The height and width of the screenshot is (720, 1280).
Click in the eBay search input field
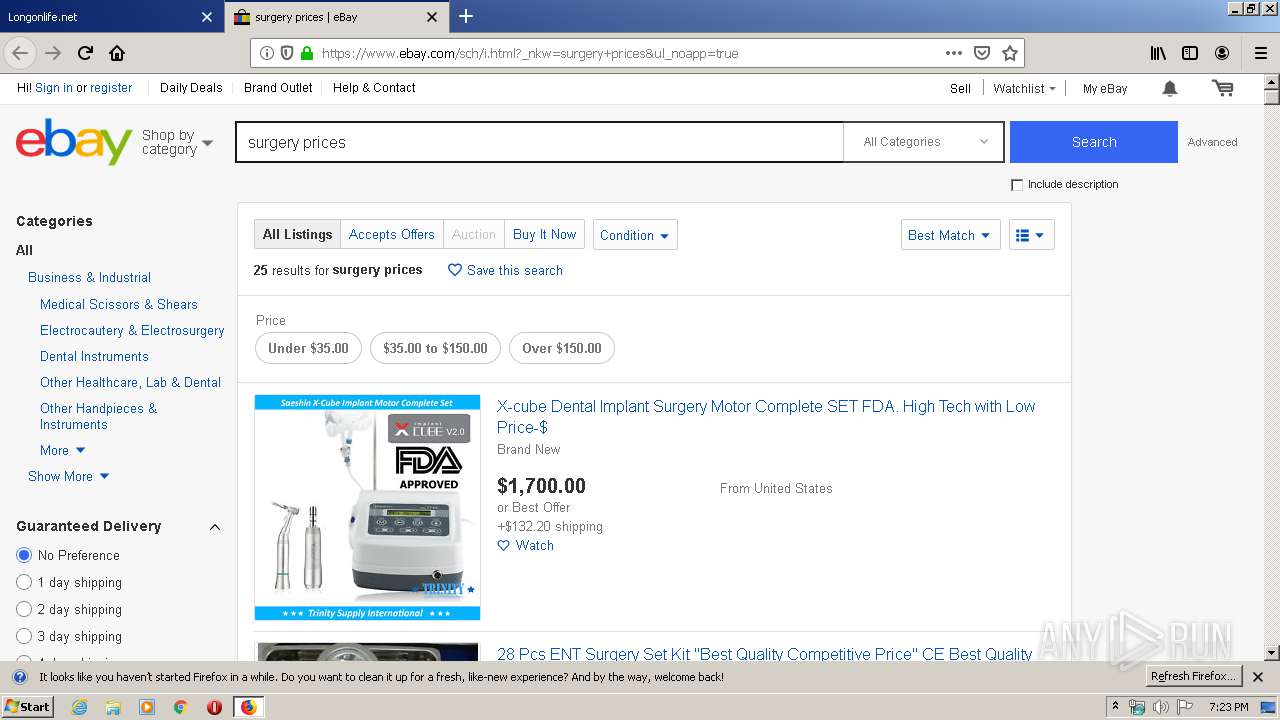[x=540, y=142]
